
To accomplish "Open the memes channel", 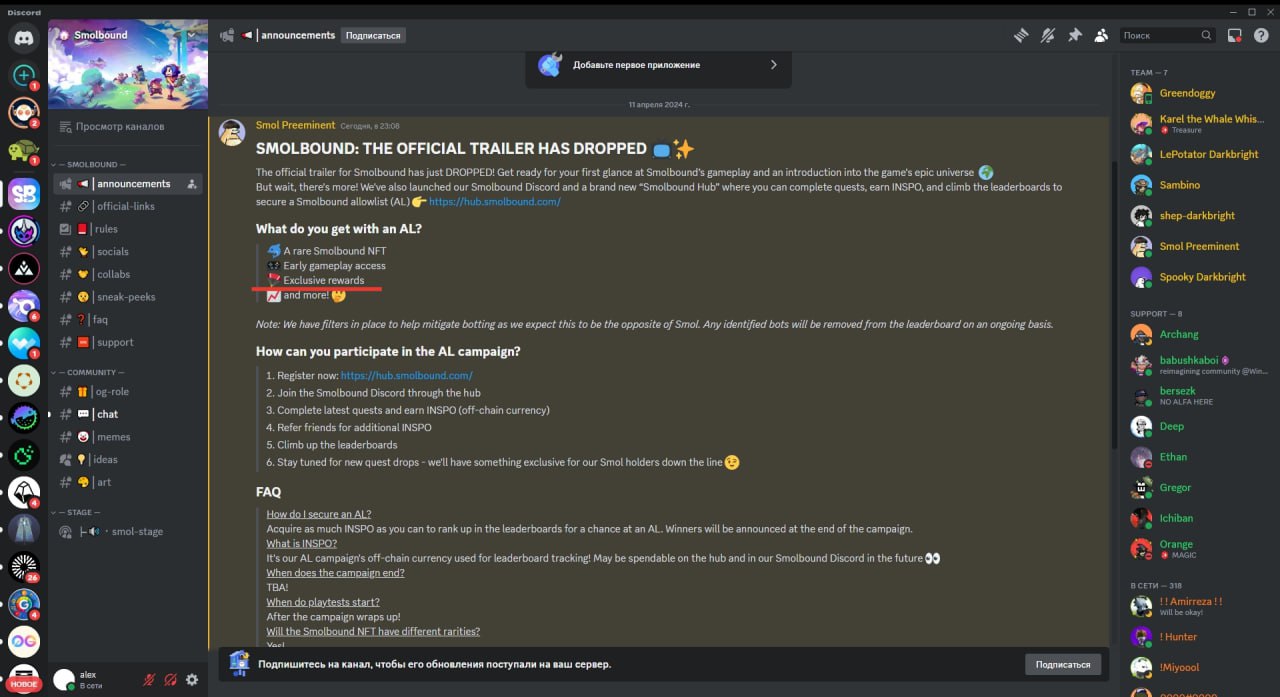I will [128, 437].
